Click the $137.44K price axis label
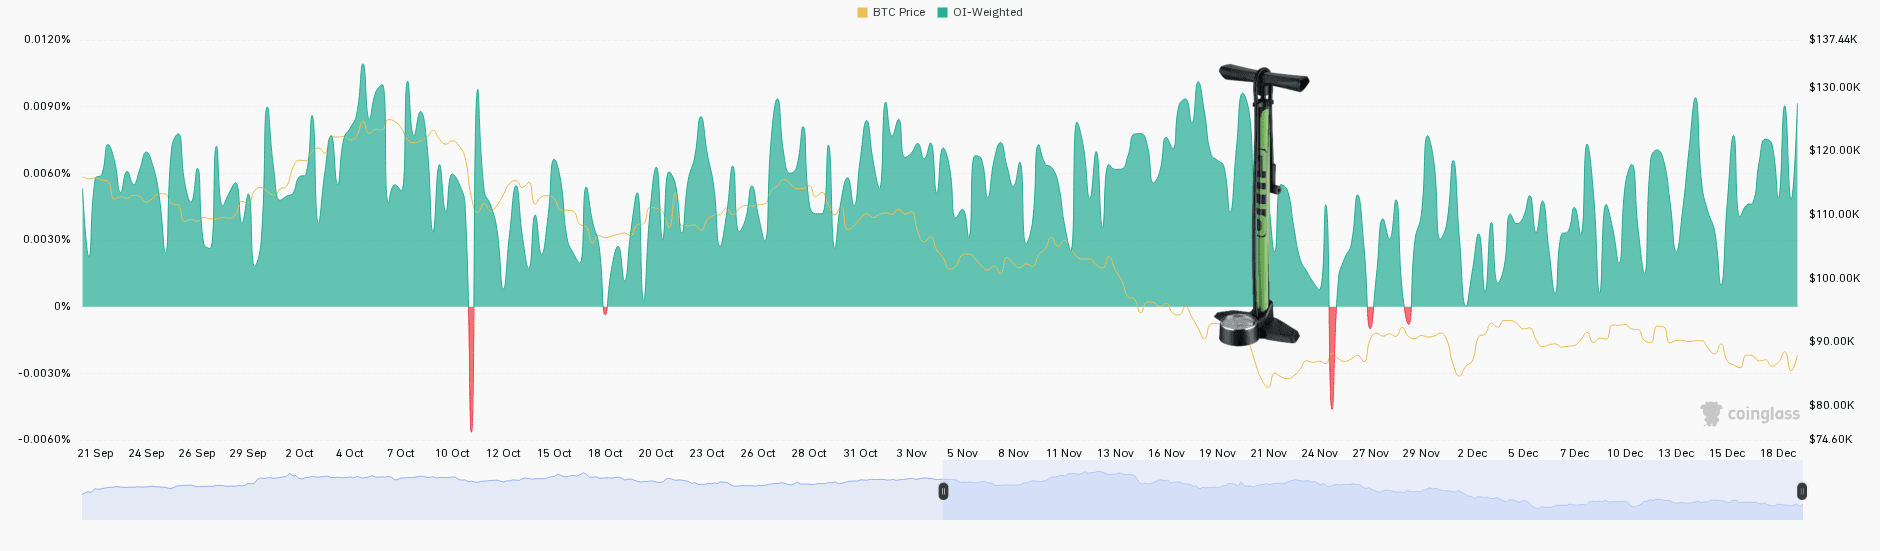This screenshot has height=551, width=1880. click(1833, 39)
